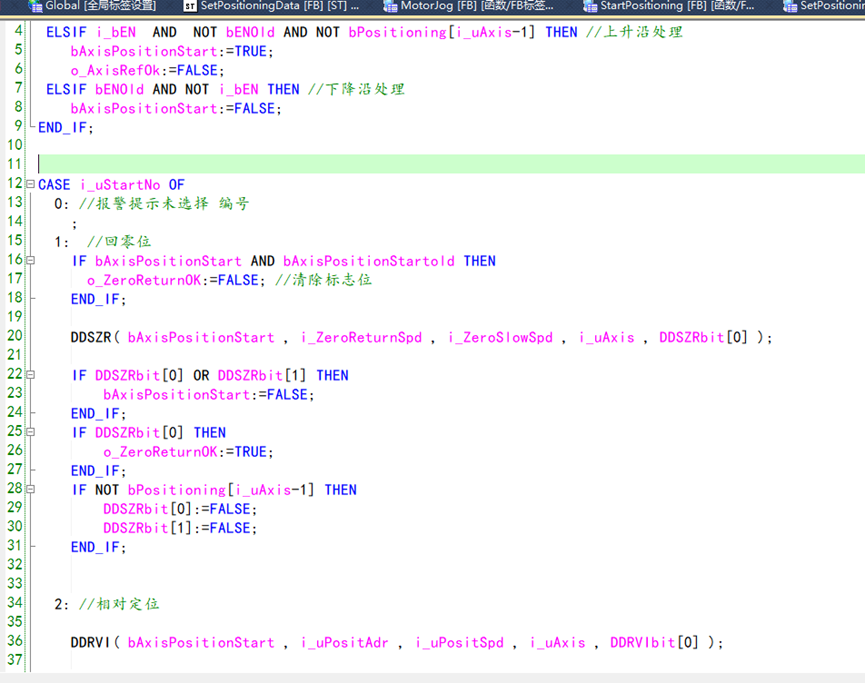Collapse the IF block at line 22
Viewport: 865px width, 683px height.
click(x=31, y=375)
